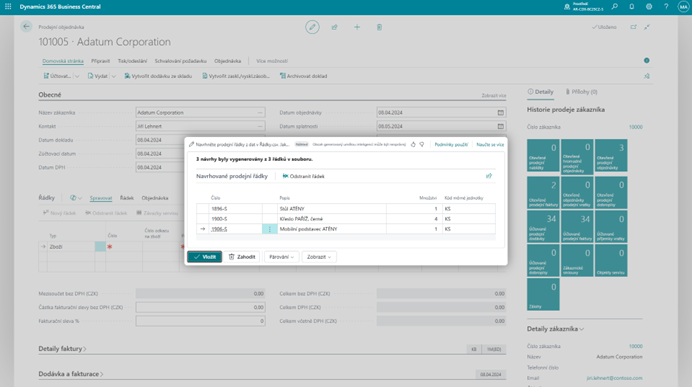Expand the Dodávka a fakturace section
Screen dimensions: 692x387
point(71,374)
